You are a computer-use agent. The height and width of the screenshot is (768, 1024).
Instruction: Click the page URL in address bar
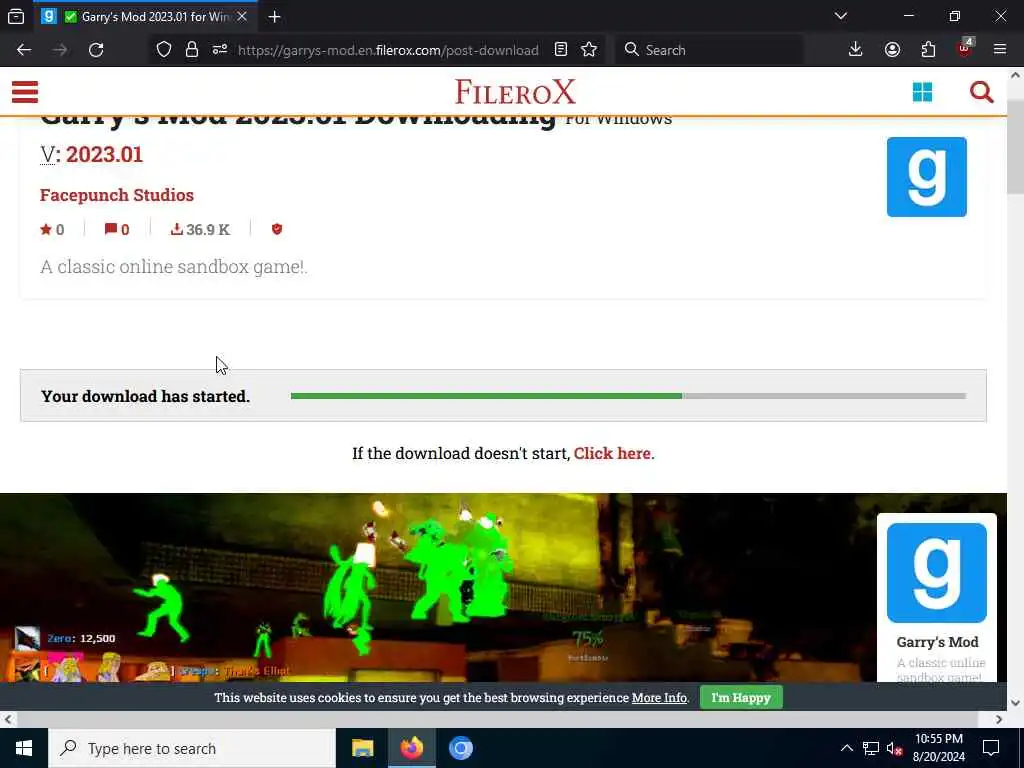pyautogui.click(x=388, y=50)
